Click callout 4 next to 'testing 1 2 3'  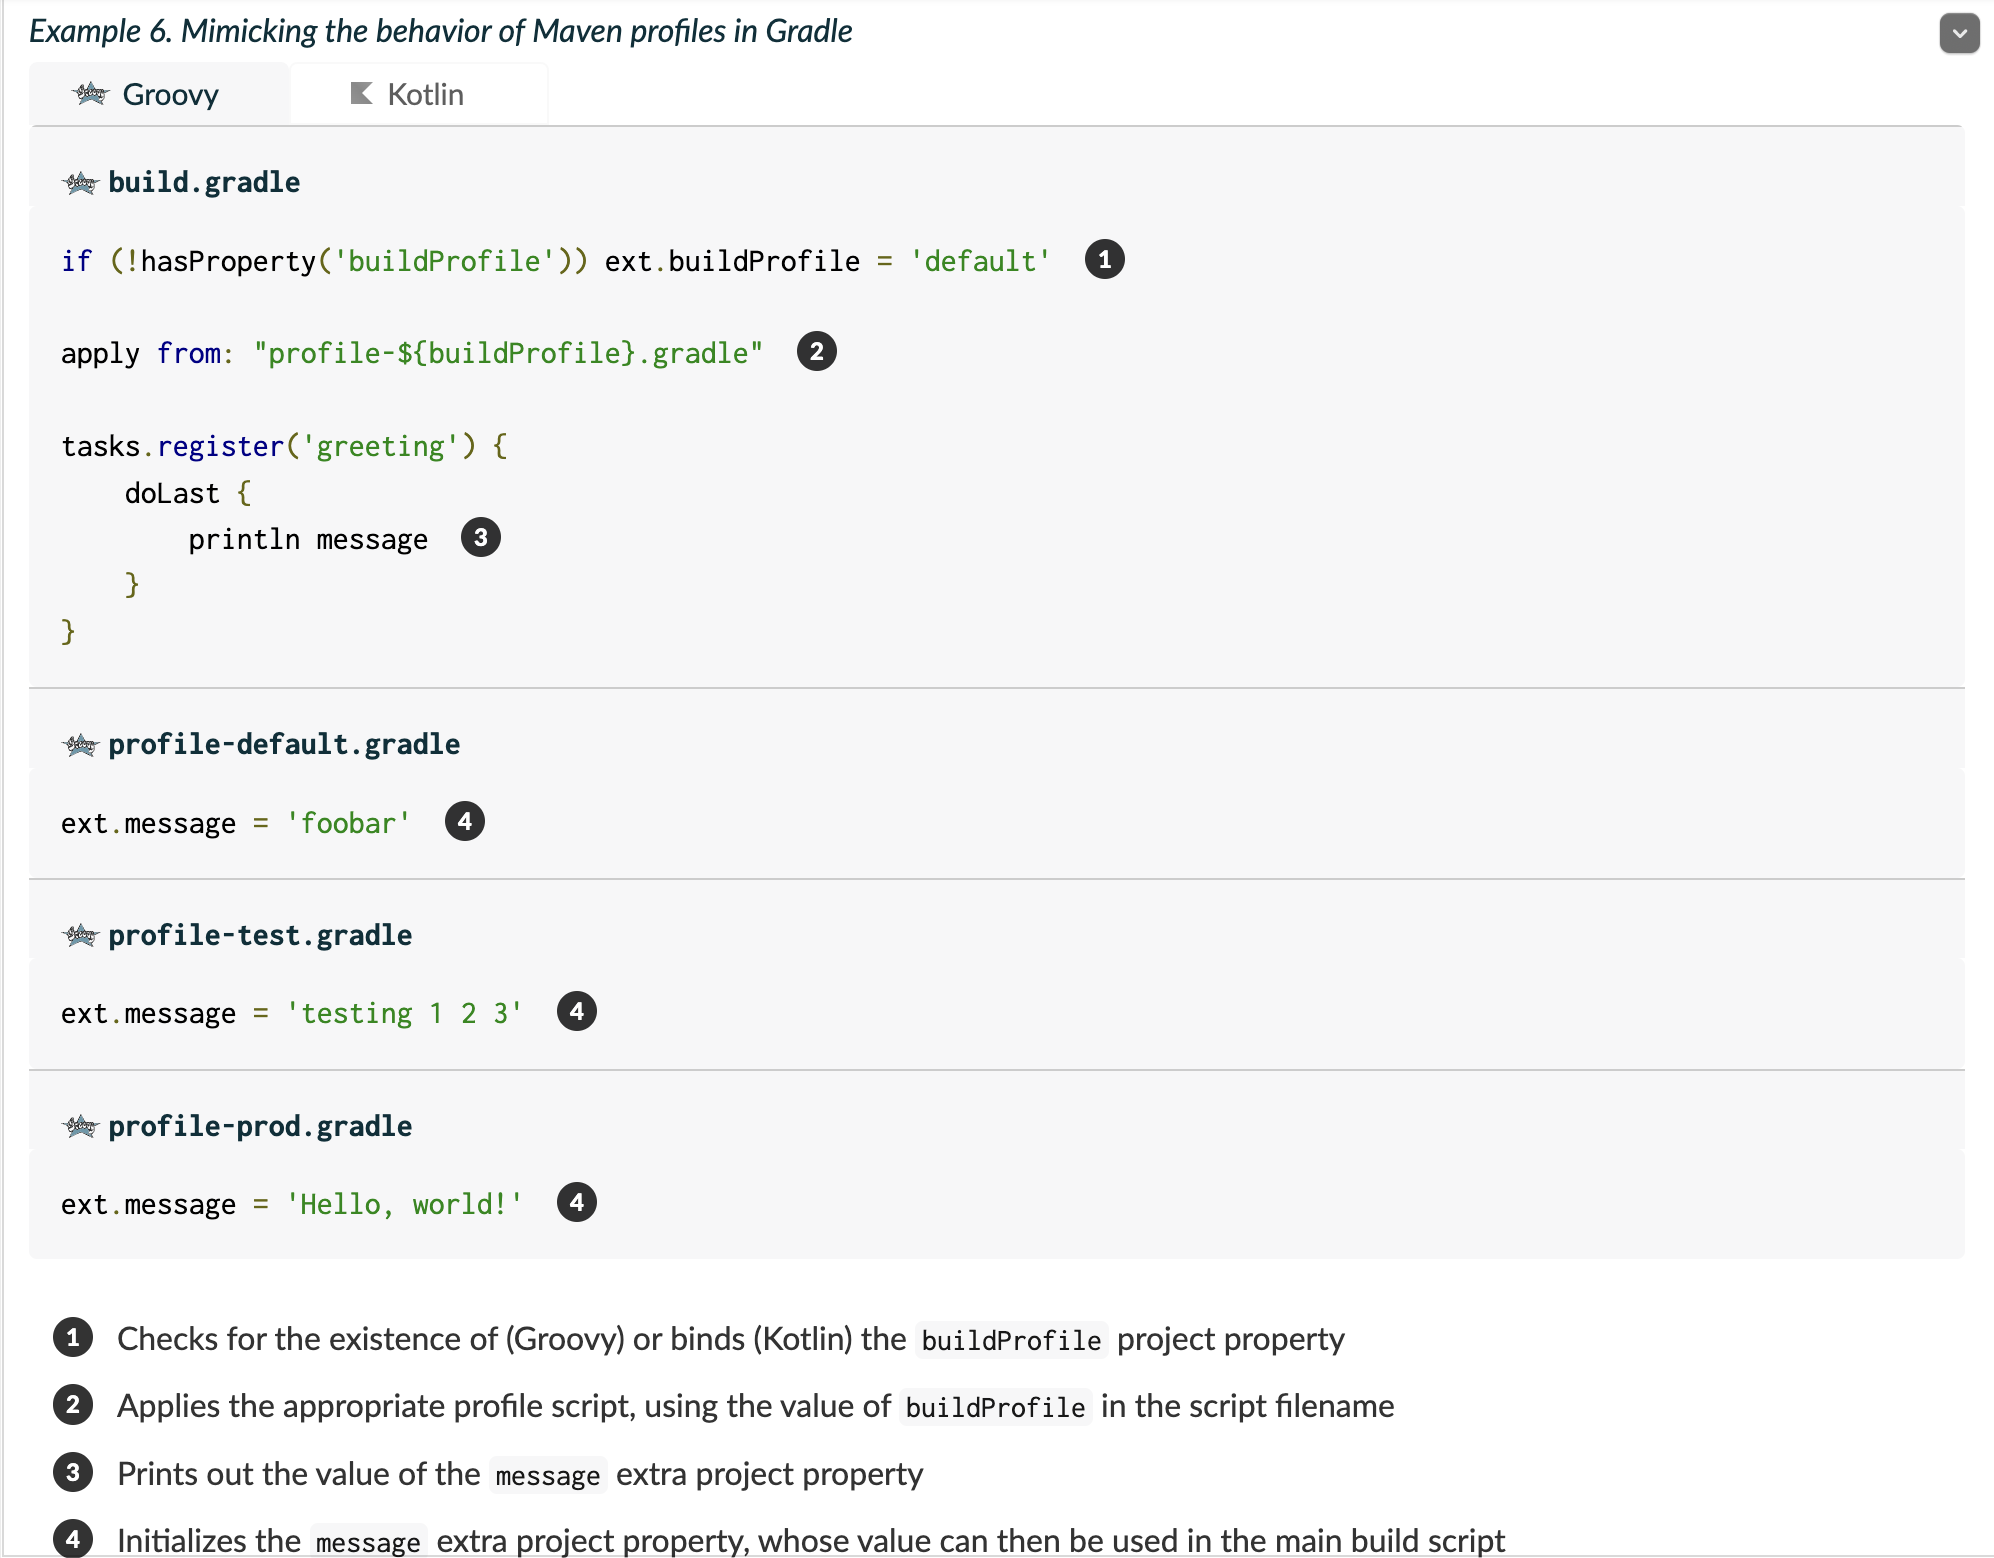(x=576, y=1012)
